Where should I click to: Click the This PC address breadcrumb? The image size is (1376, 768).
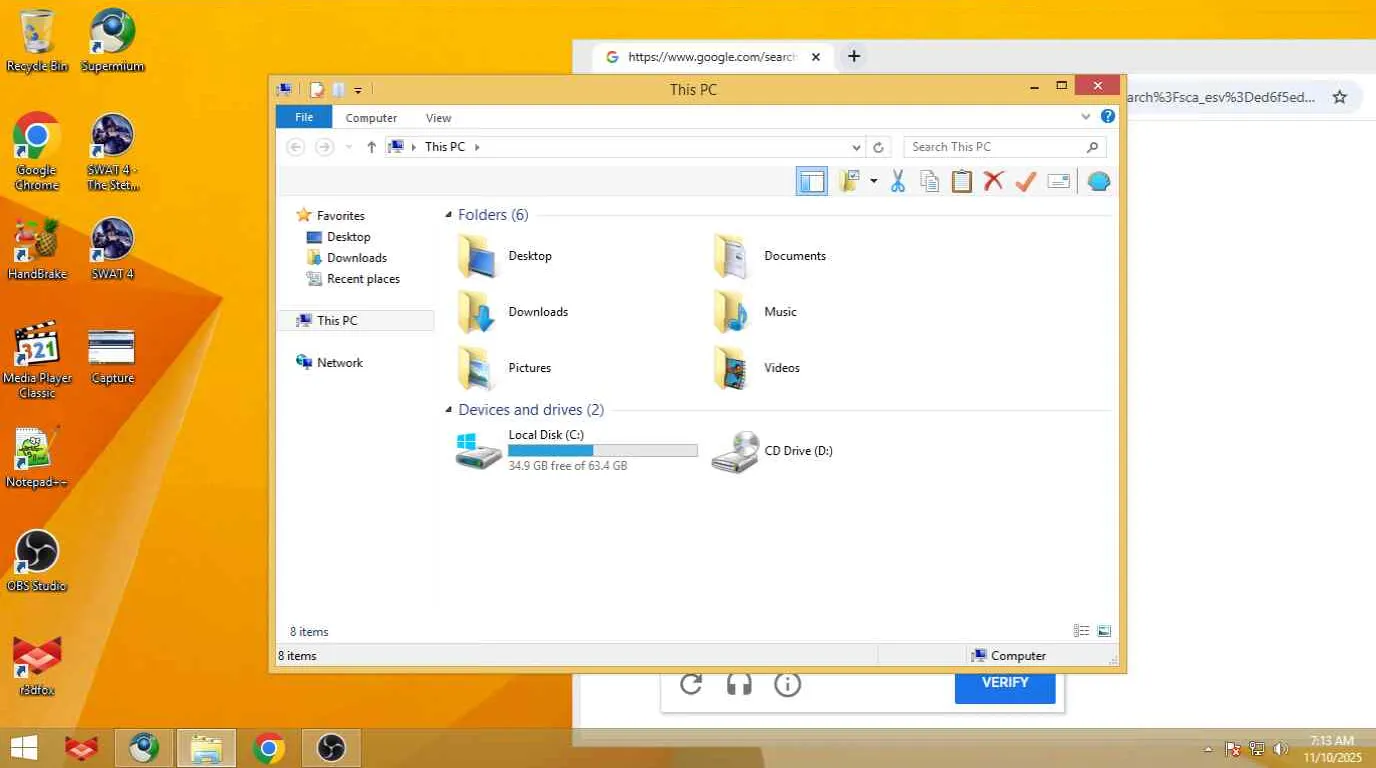(x=445, y=147)
